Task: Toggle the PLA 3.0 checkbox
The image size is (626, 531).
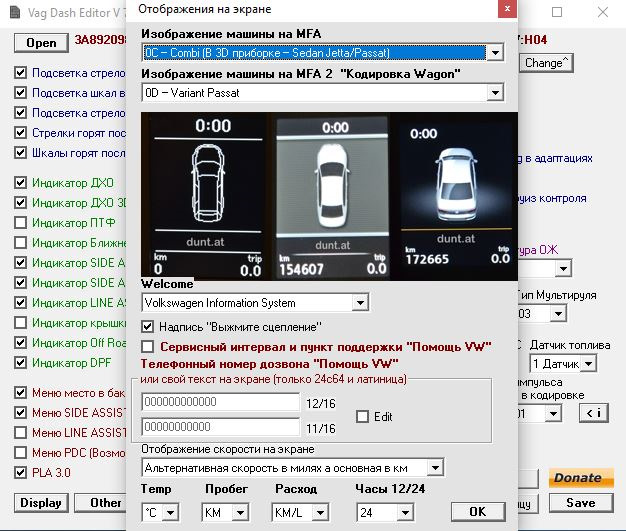Action: coord(21,472)
